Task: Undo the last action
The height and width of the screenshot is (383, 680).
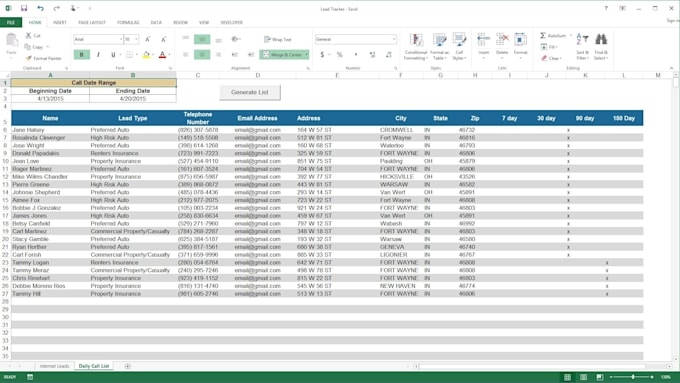Action: click(40, 8)
